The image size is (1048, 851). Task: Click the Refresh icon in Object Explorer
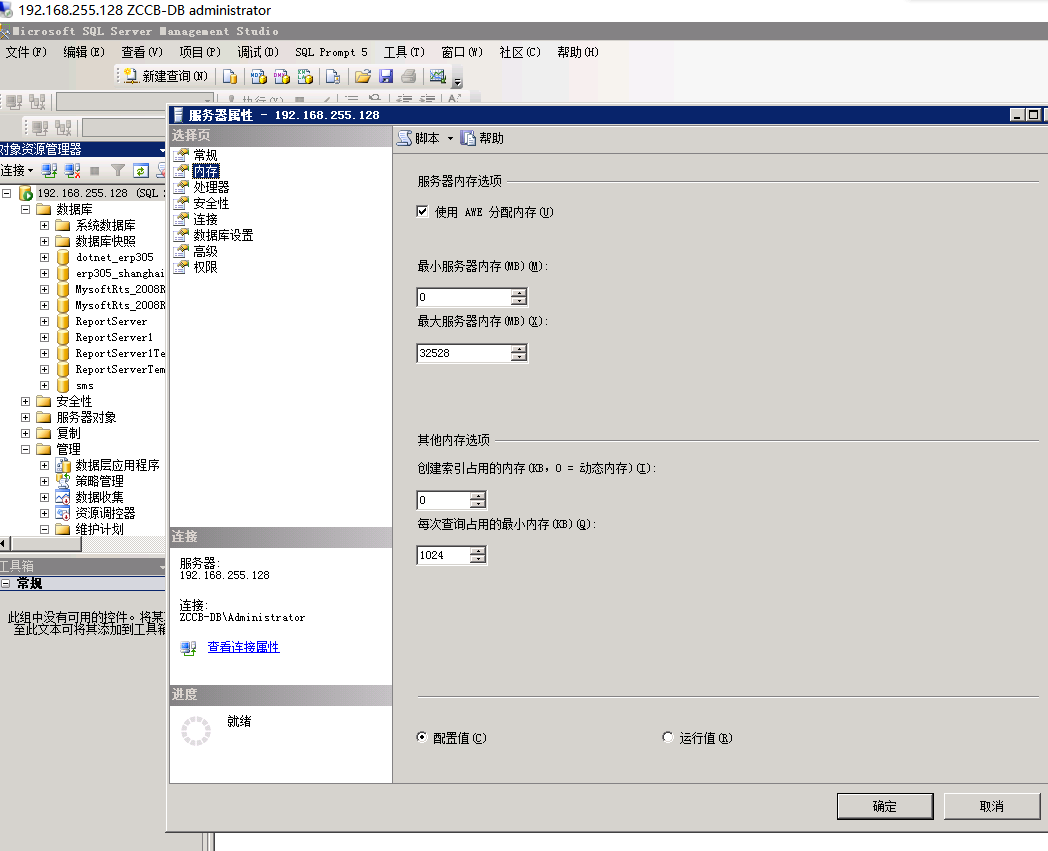pyautogui.click(x=141, y=171)
